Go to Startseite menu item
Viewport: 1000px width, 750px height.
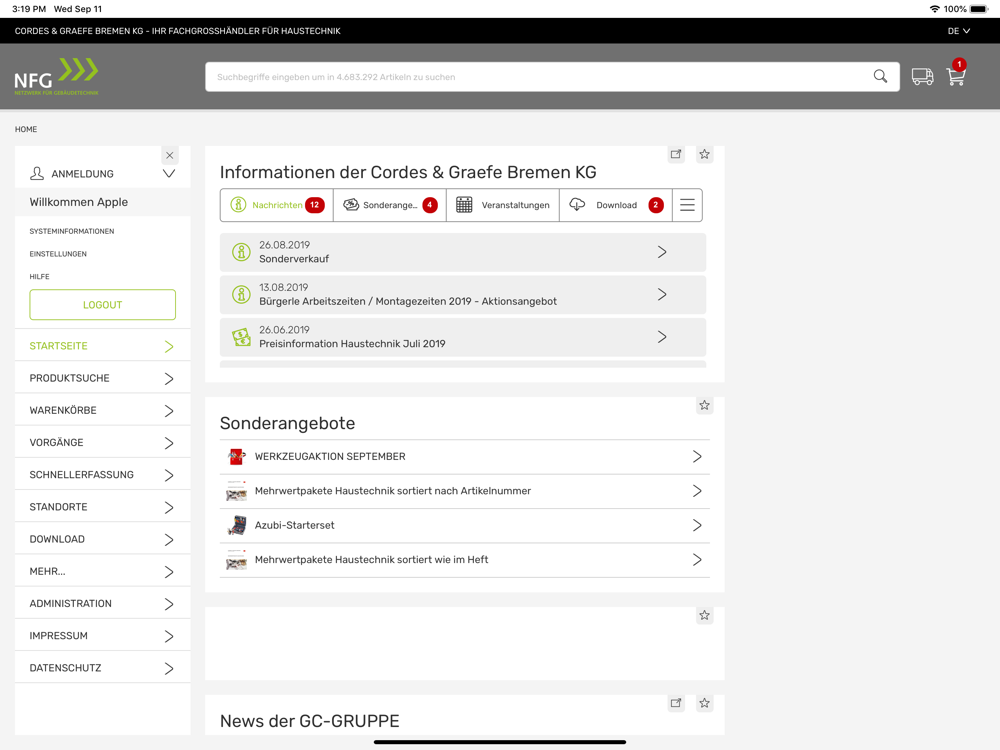(102, 346)
